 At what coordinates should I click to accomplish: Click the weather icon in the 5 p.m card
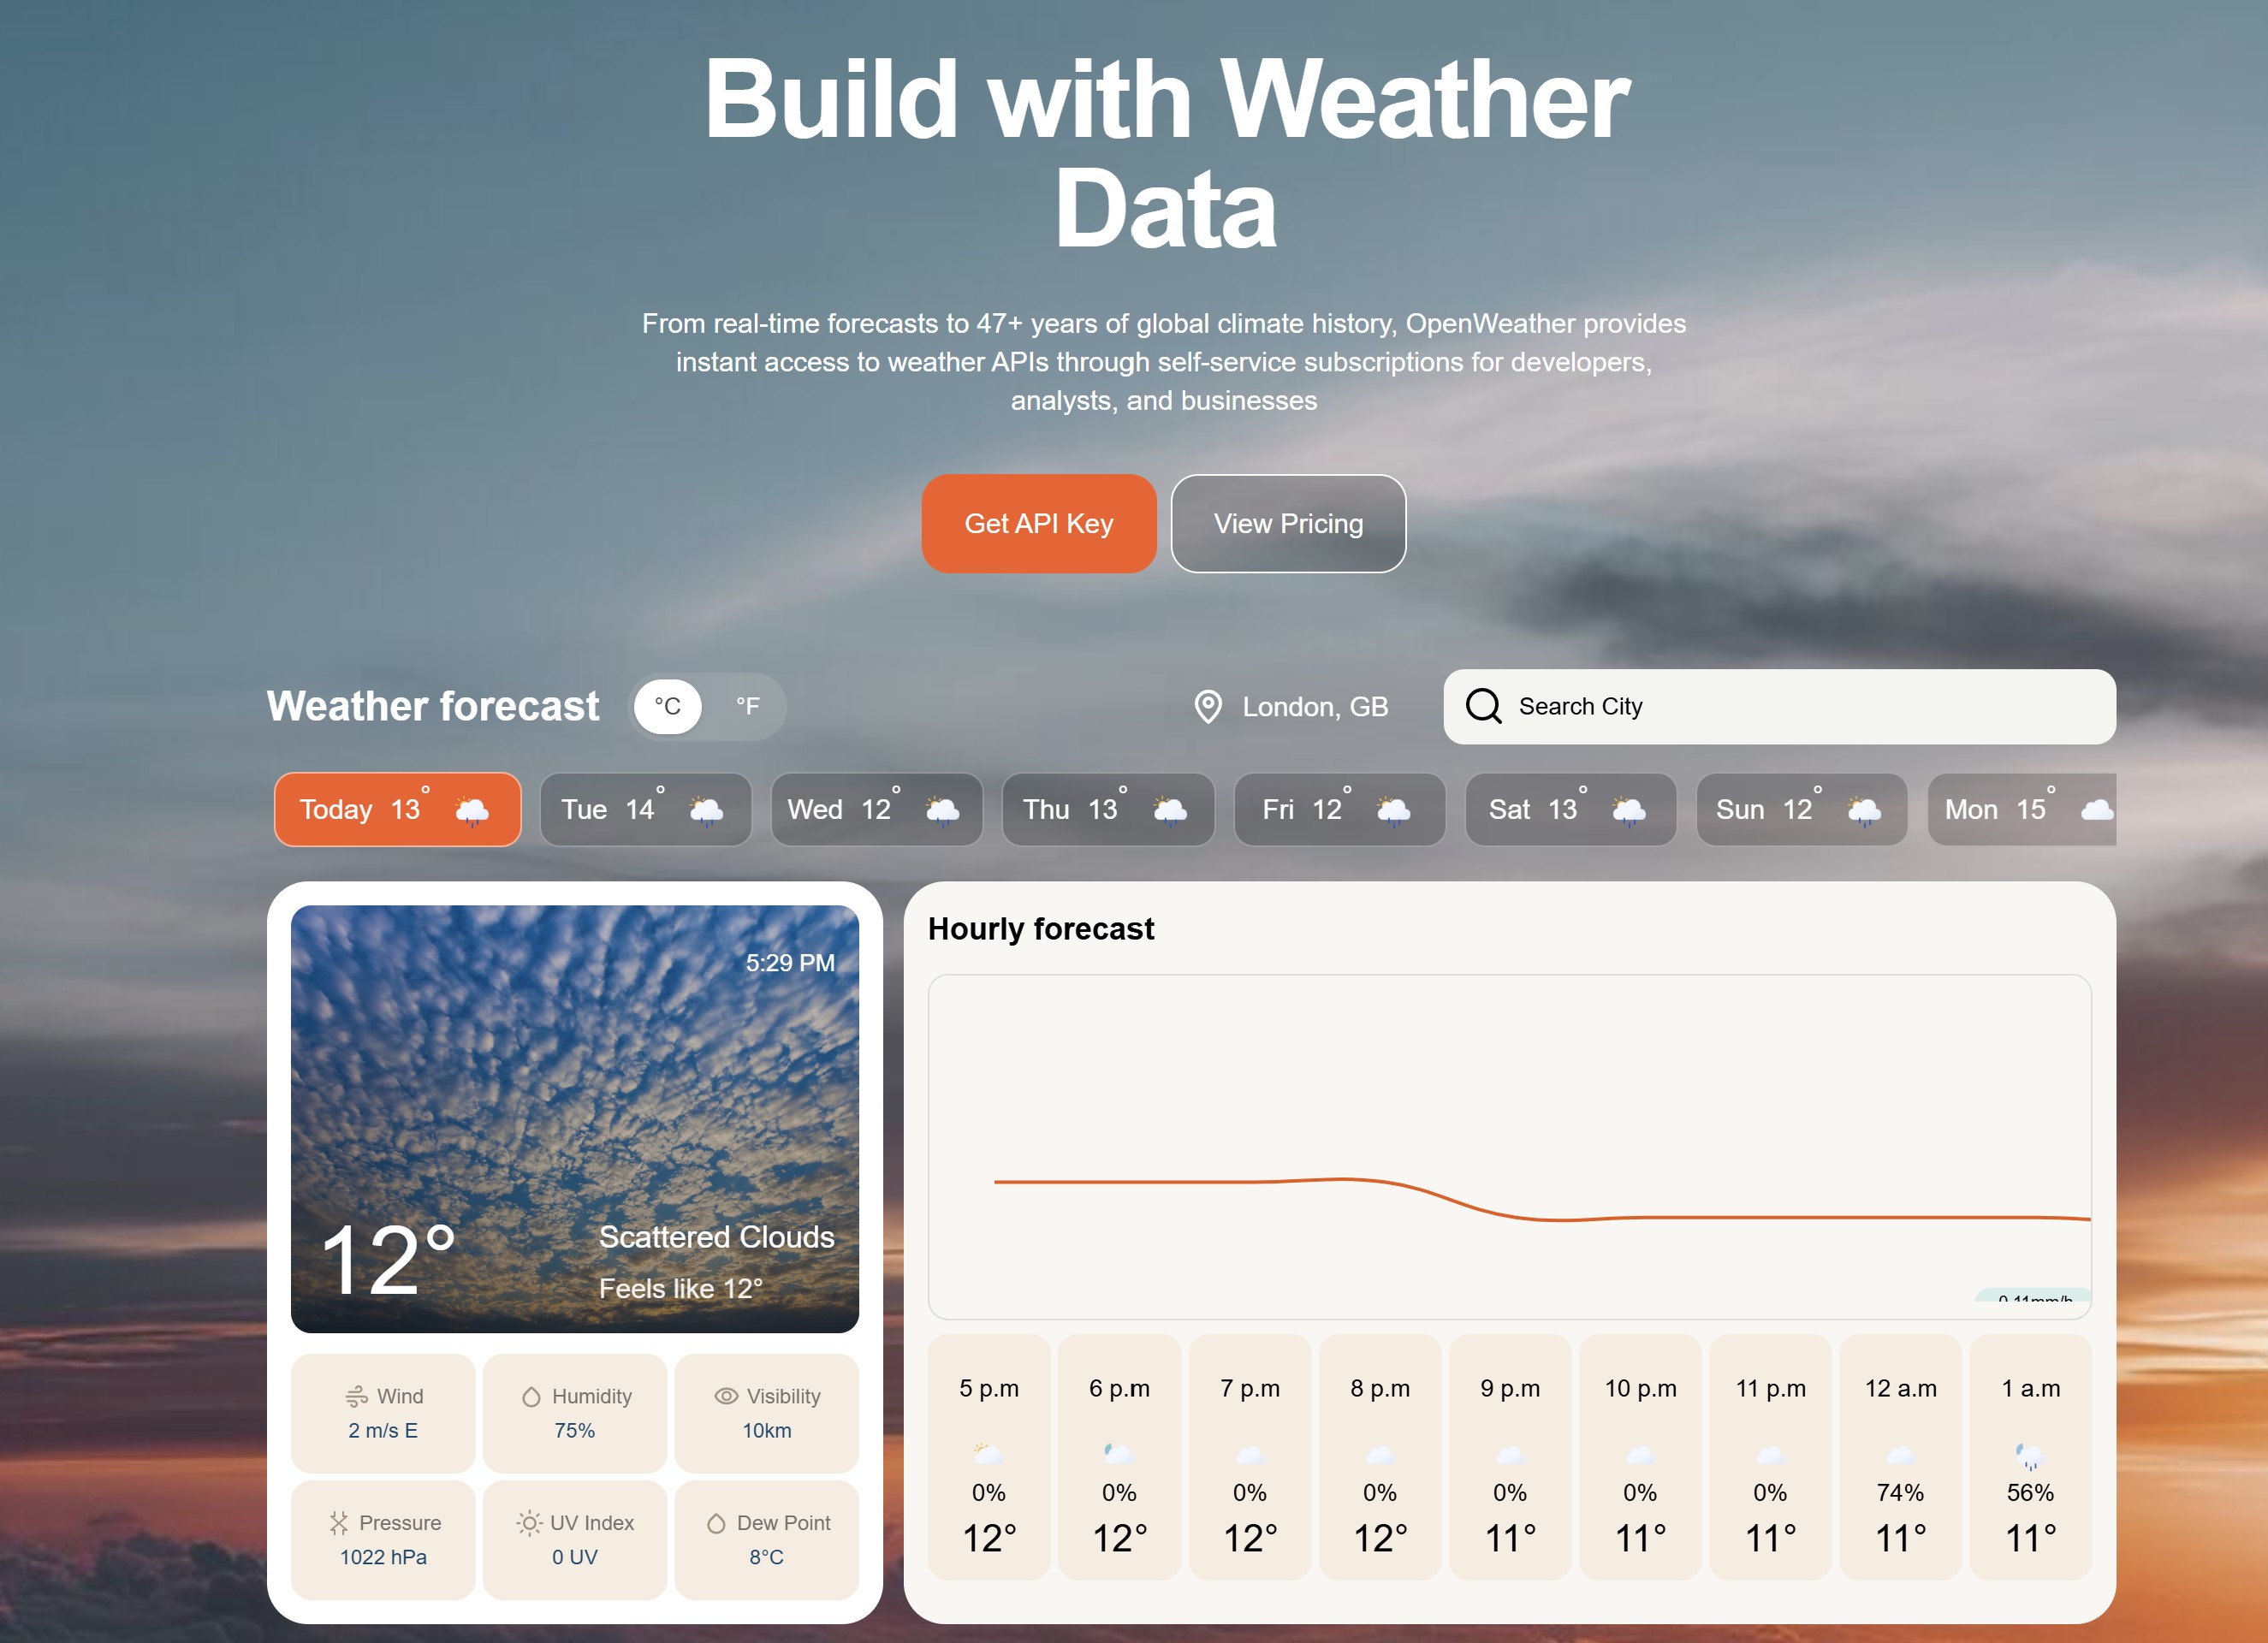tap(988, 1454)
